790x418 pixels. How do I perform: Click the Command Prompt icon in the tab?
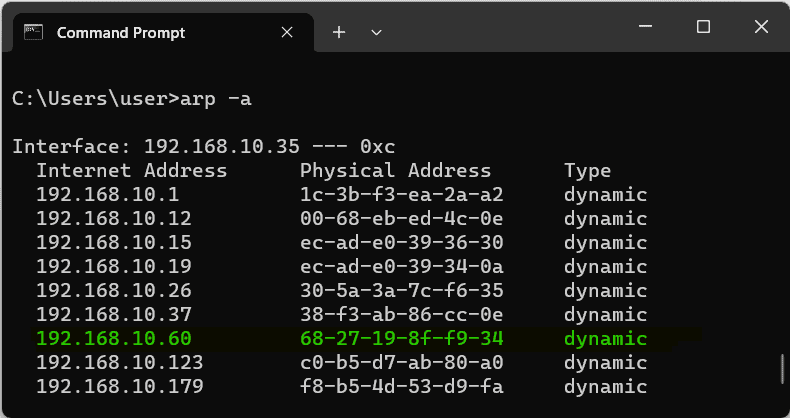tap(34, 32)
